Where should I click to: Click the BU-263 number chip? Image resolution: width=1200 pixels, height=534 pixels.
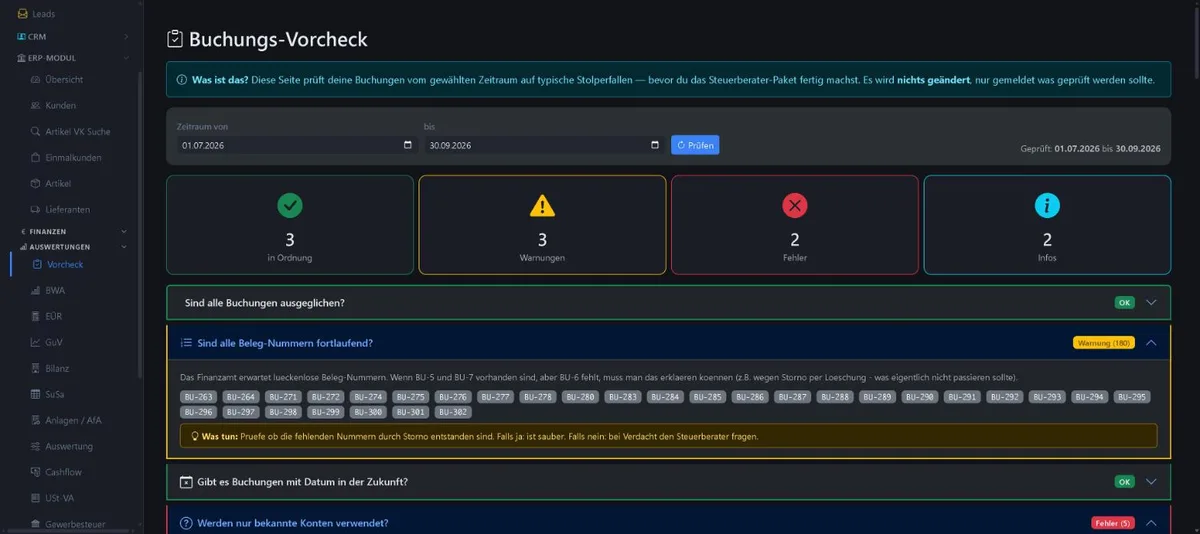199,397
